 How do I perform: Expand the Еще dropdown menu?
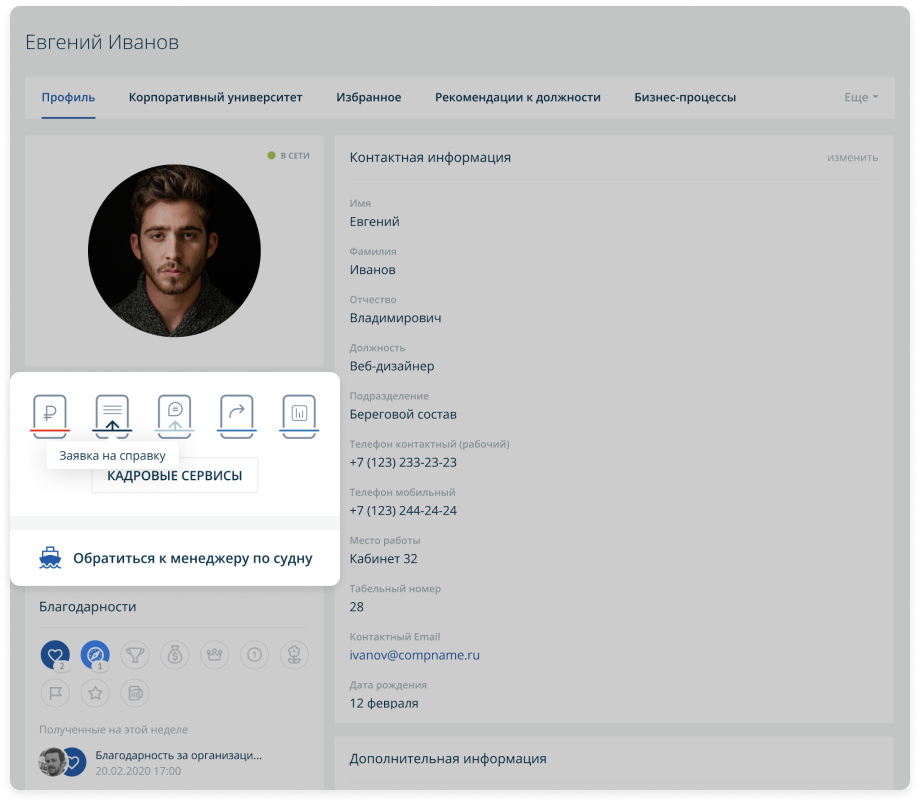point(861,97)
